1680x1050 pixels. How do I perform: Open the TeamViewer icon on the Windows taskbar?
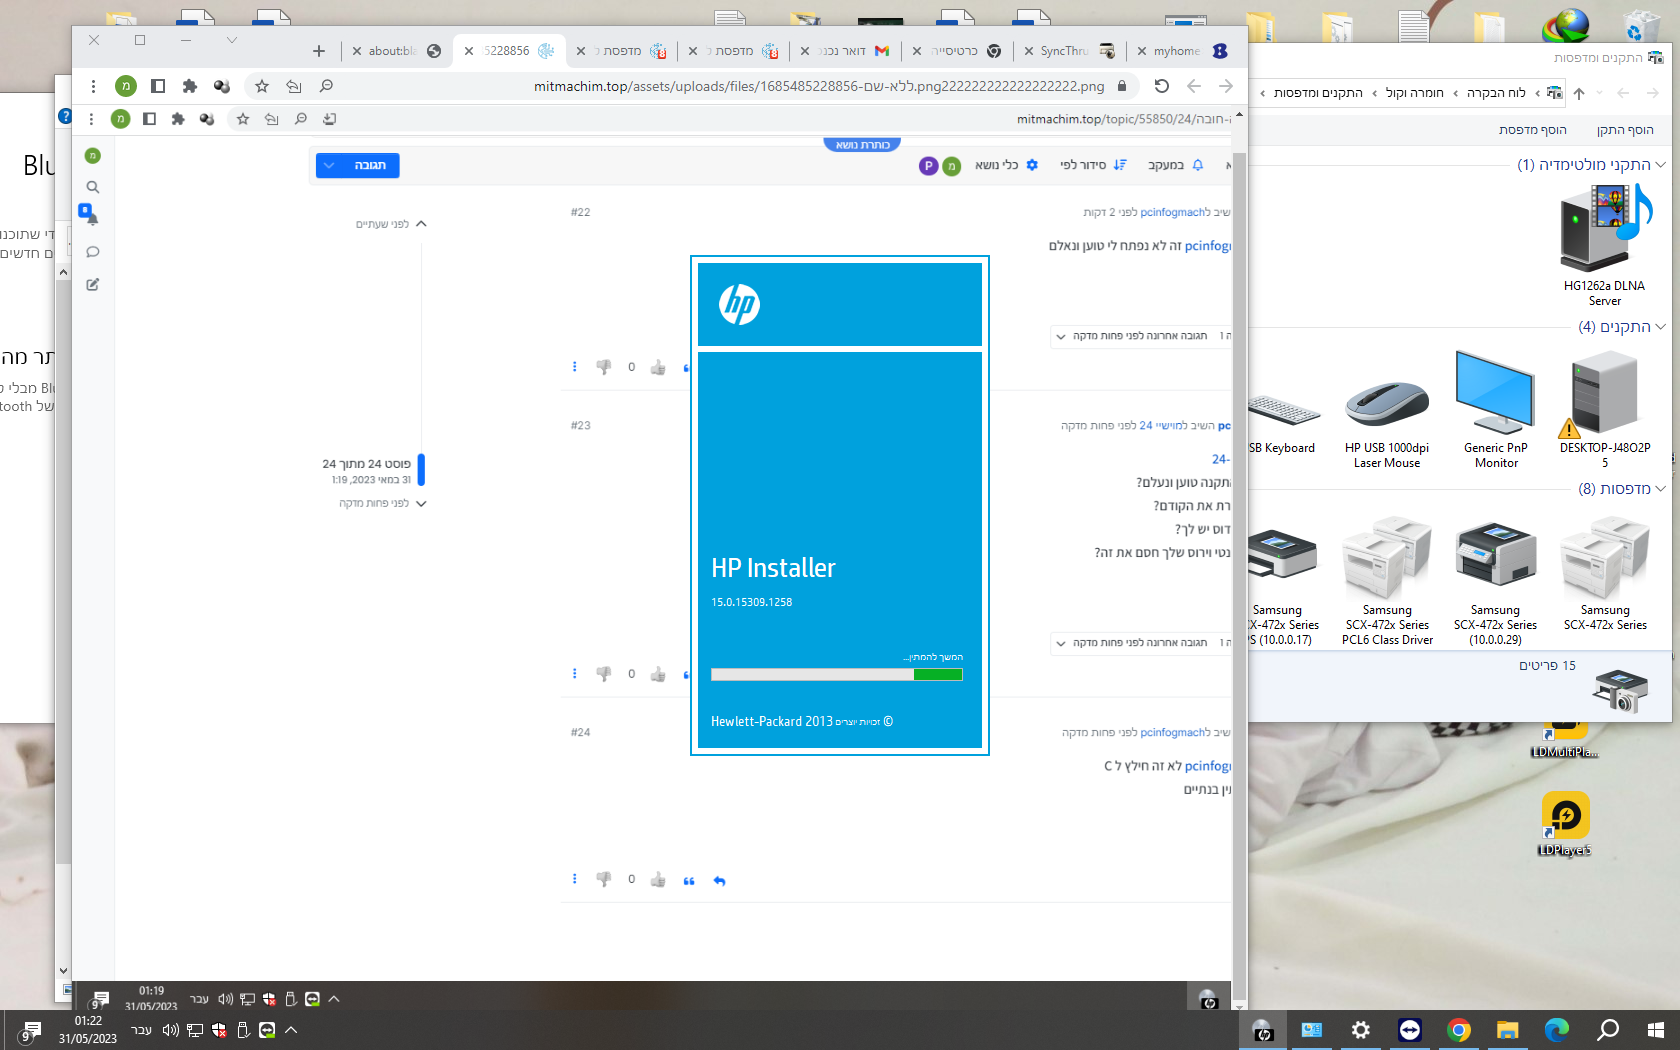click(x=1410, y=1030)
